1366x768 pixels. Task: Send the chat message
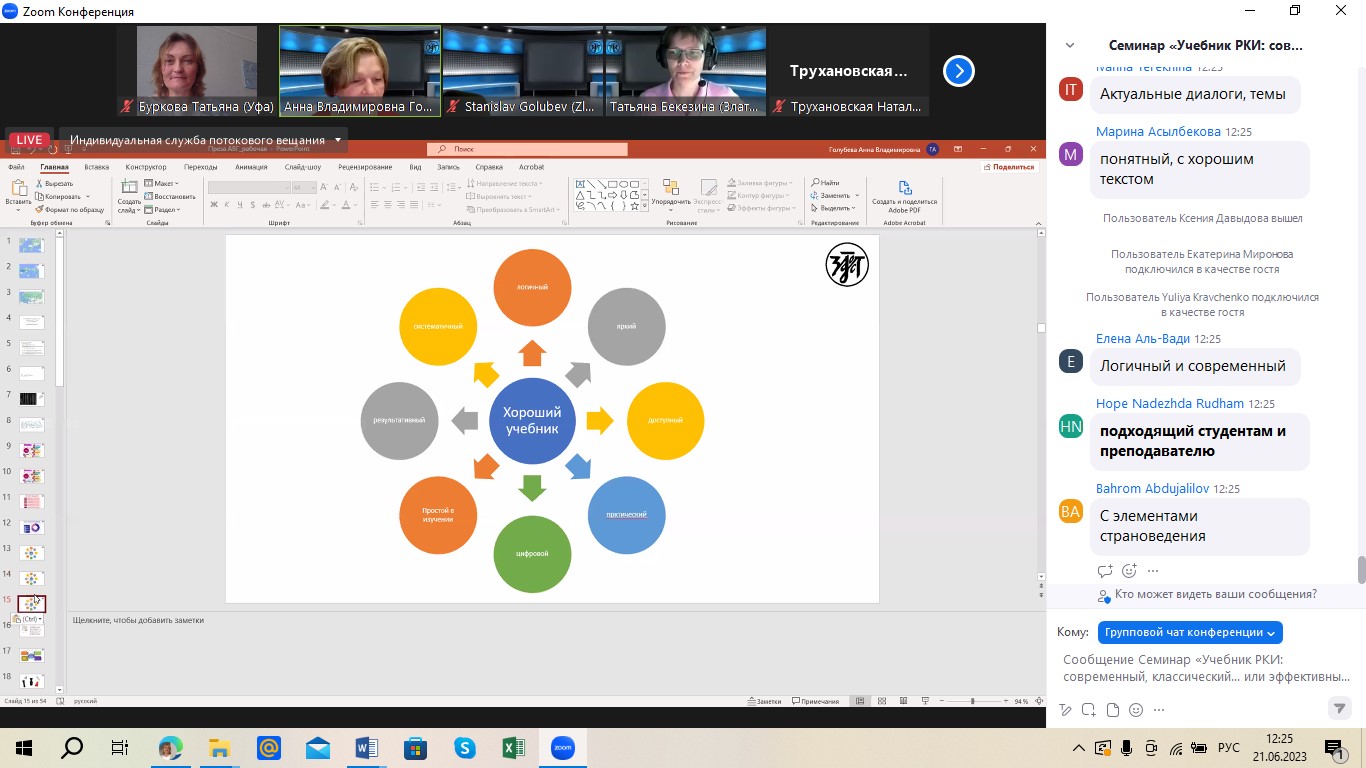(1340, 708)
